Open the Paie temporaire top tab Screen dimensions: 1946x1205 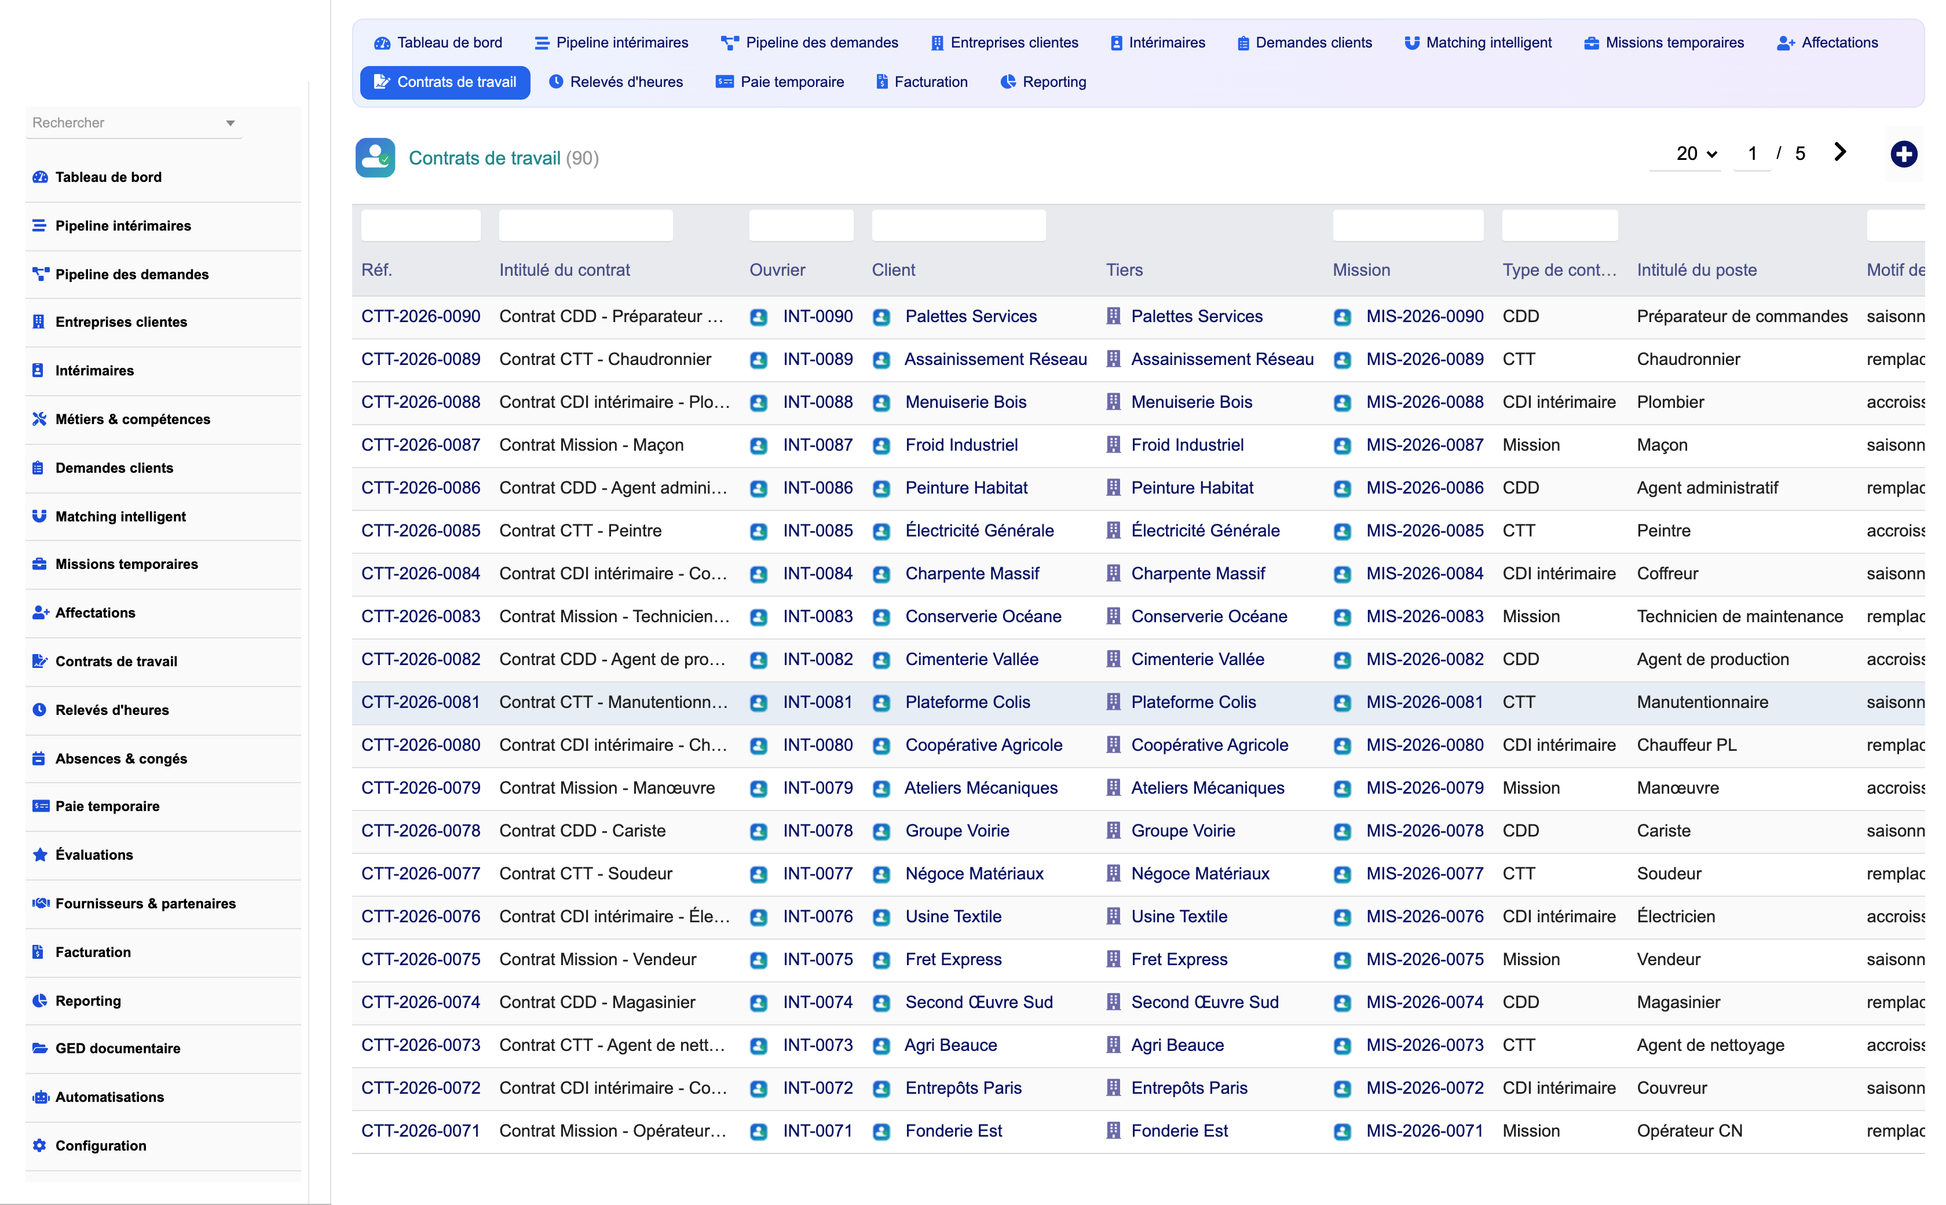click(780, 82)
